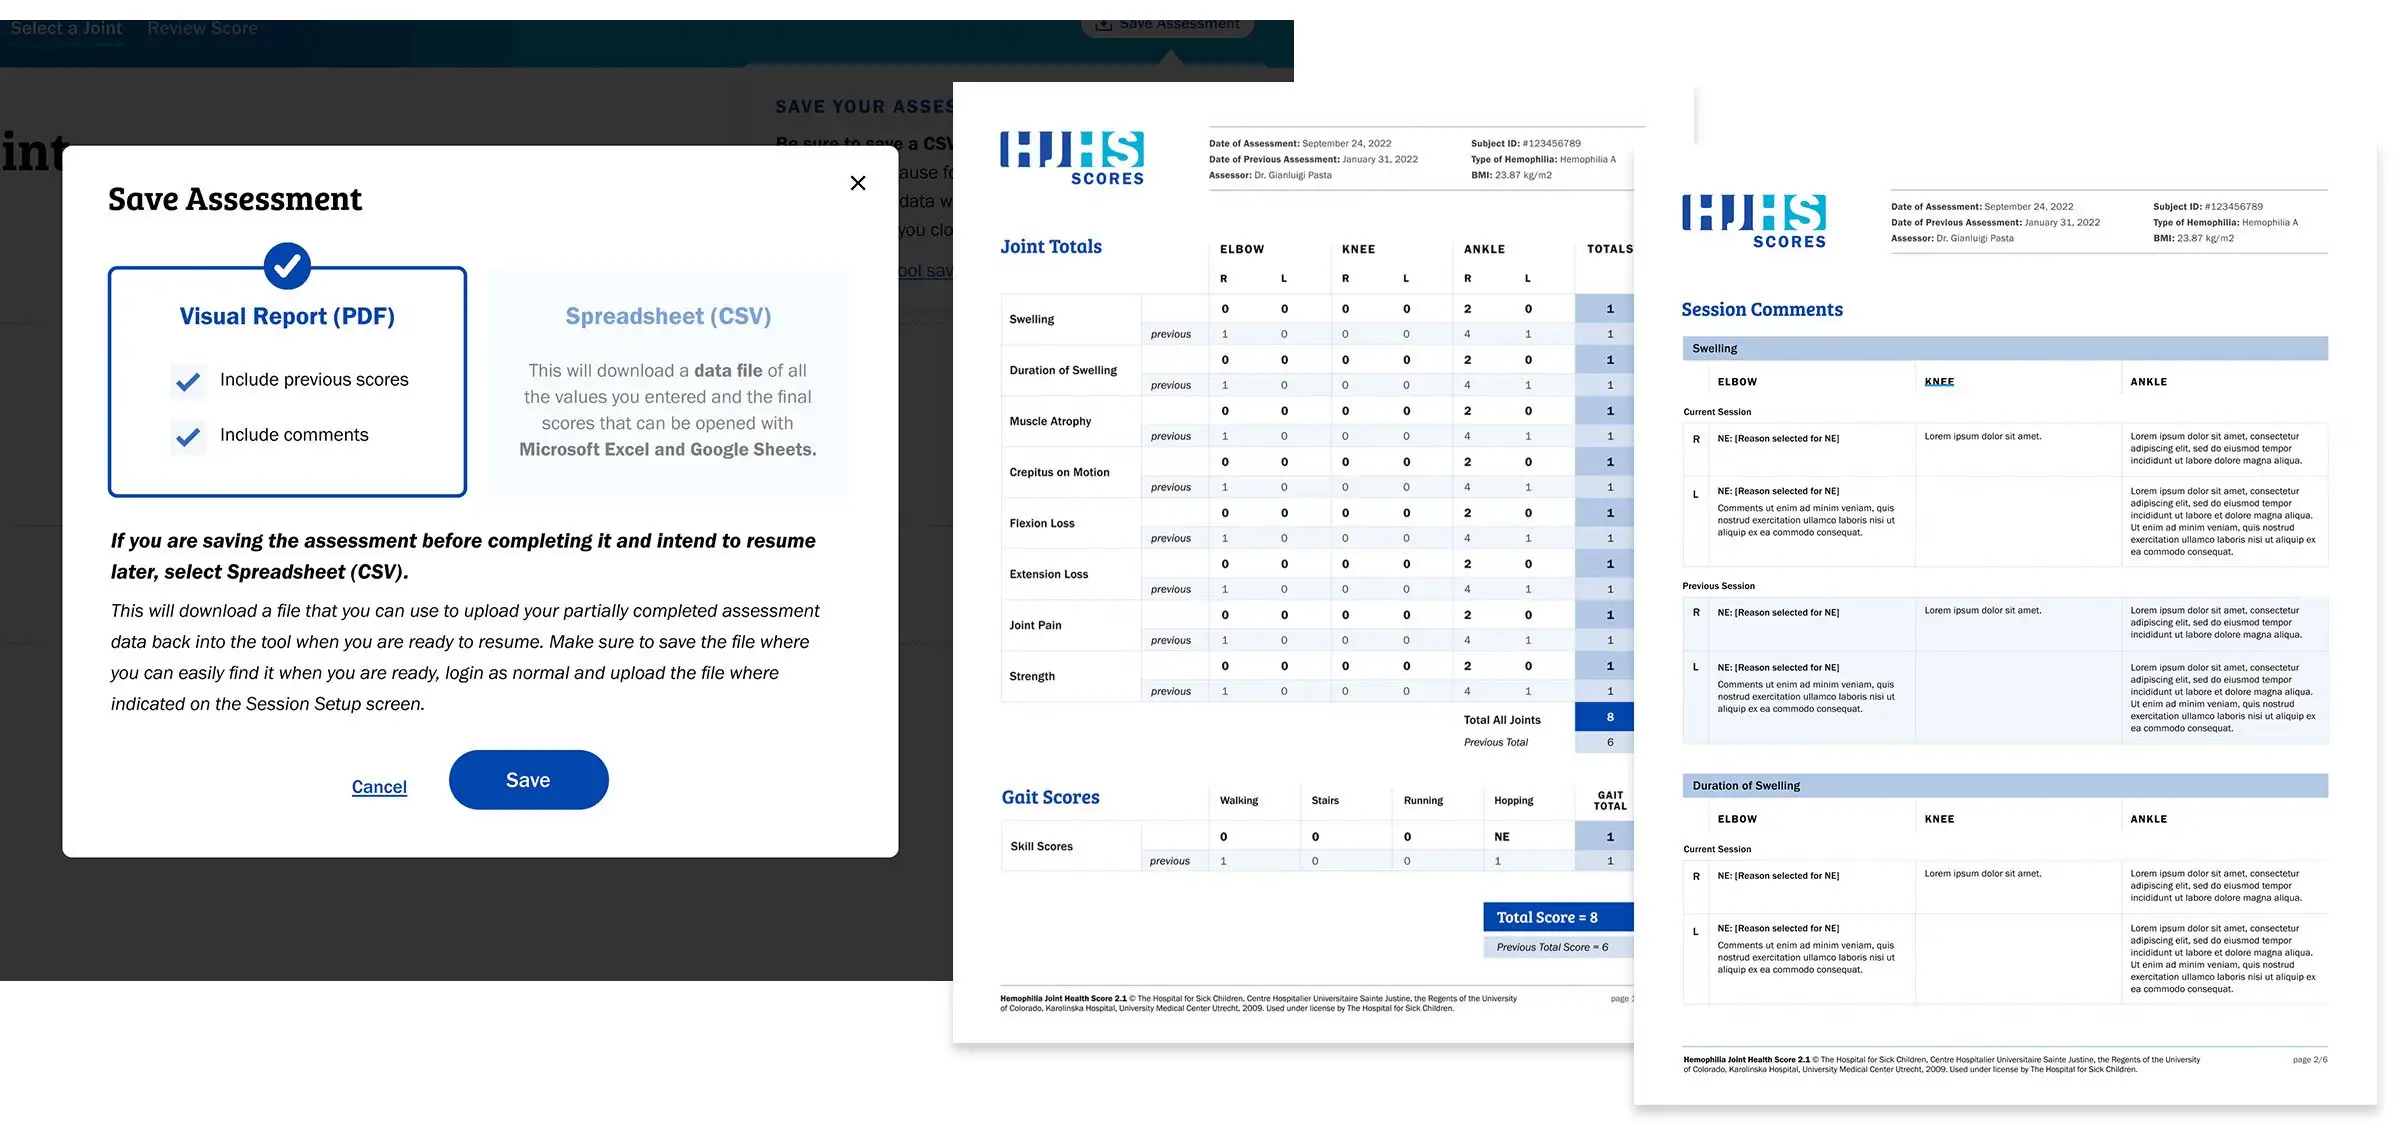Select the Visual Report (PDF) option
2400x1139 pixels.
pyautogui.click(x=287, y=317)
